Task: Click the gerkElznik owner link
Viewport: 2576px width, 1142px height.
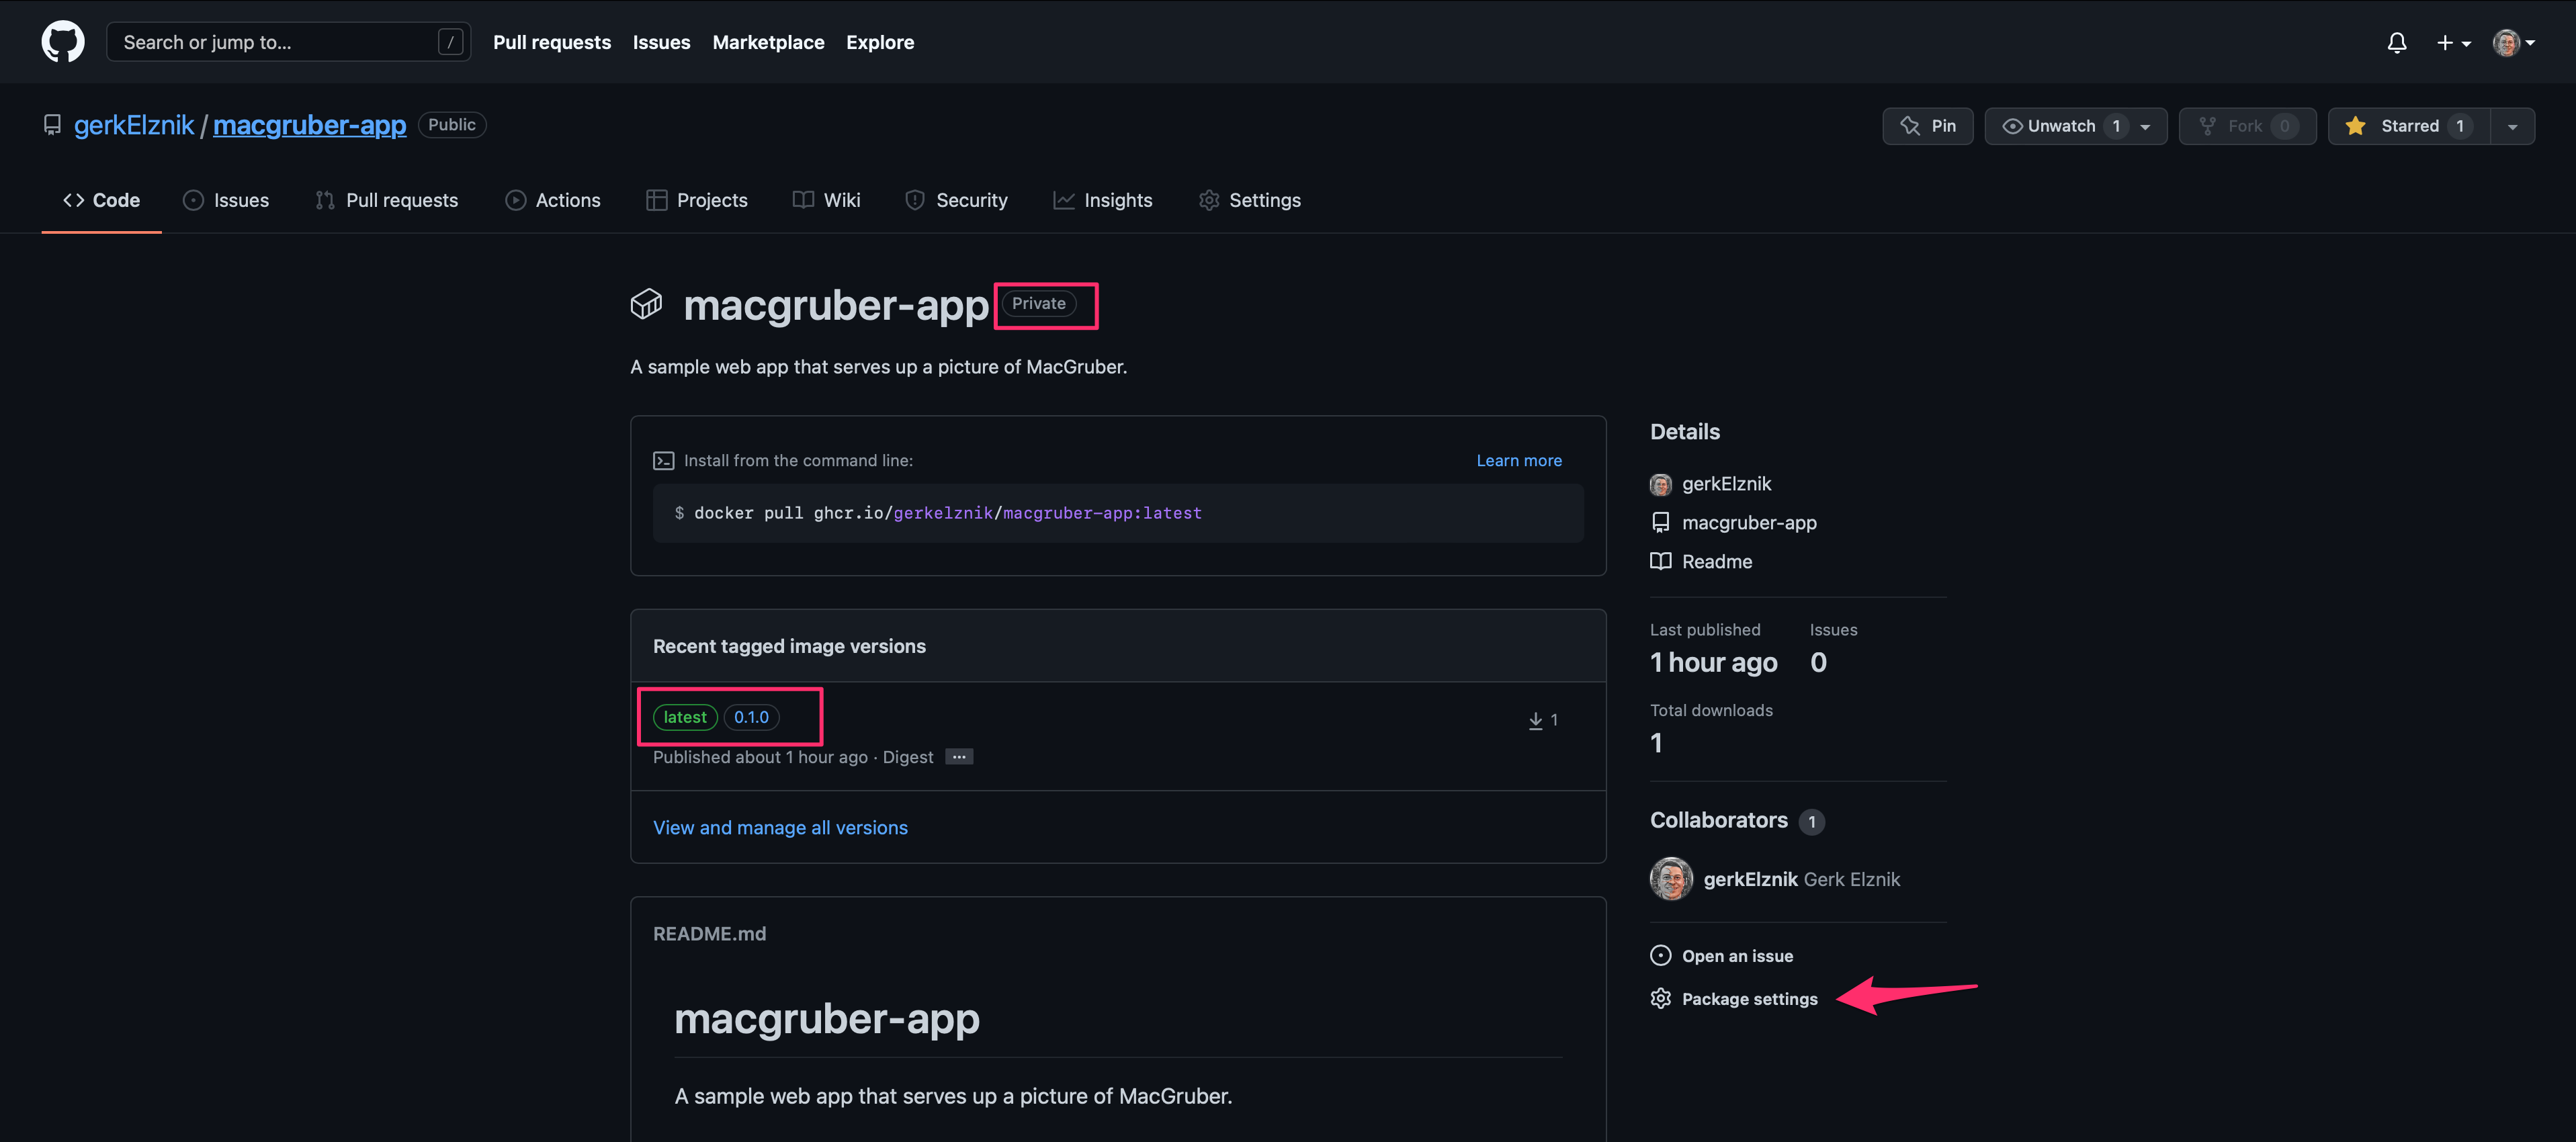Action: pyautogui.click(x=134, y=125)
